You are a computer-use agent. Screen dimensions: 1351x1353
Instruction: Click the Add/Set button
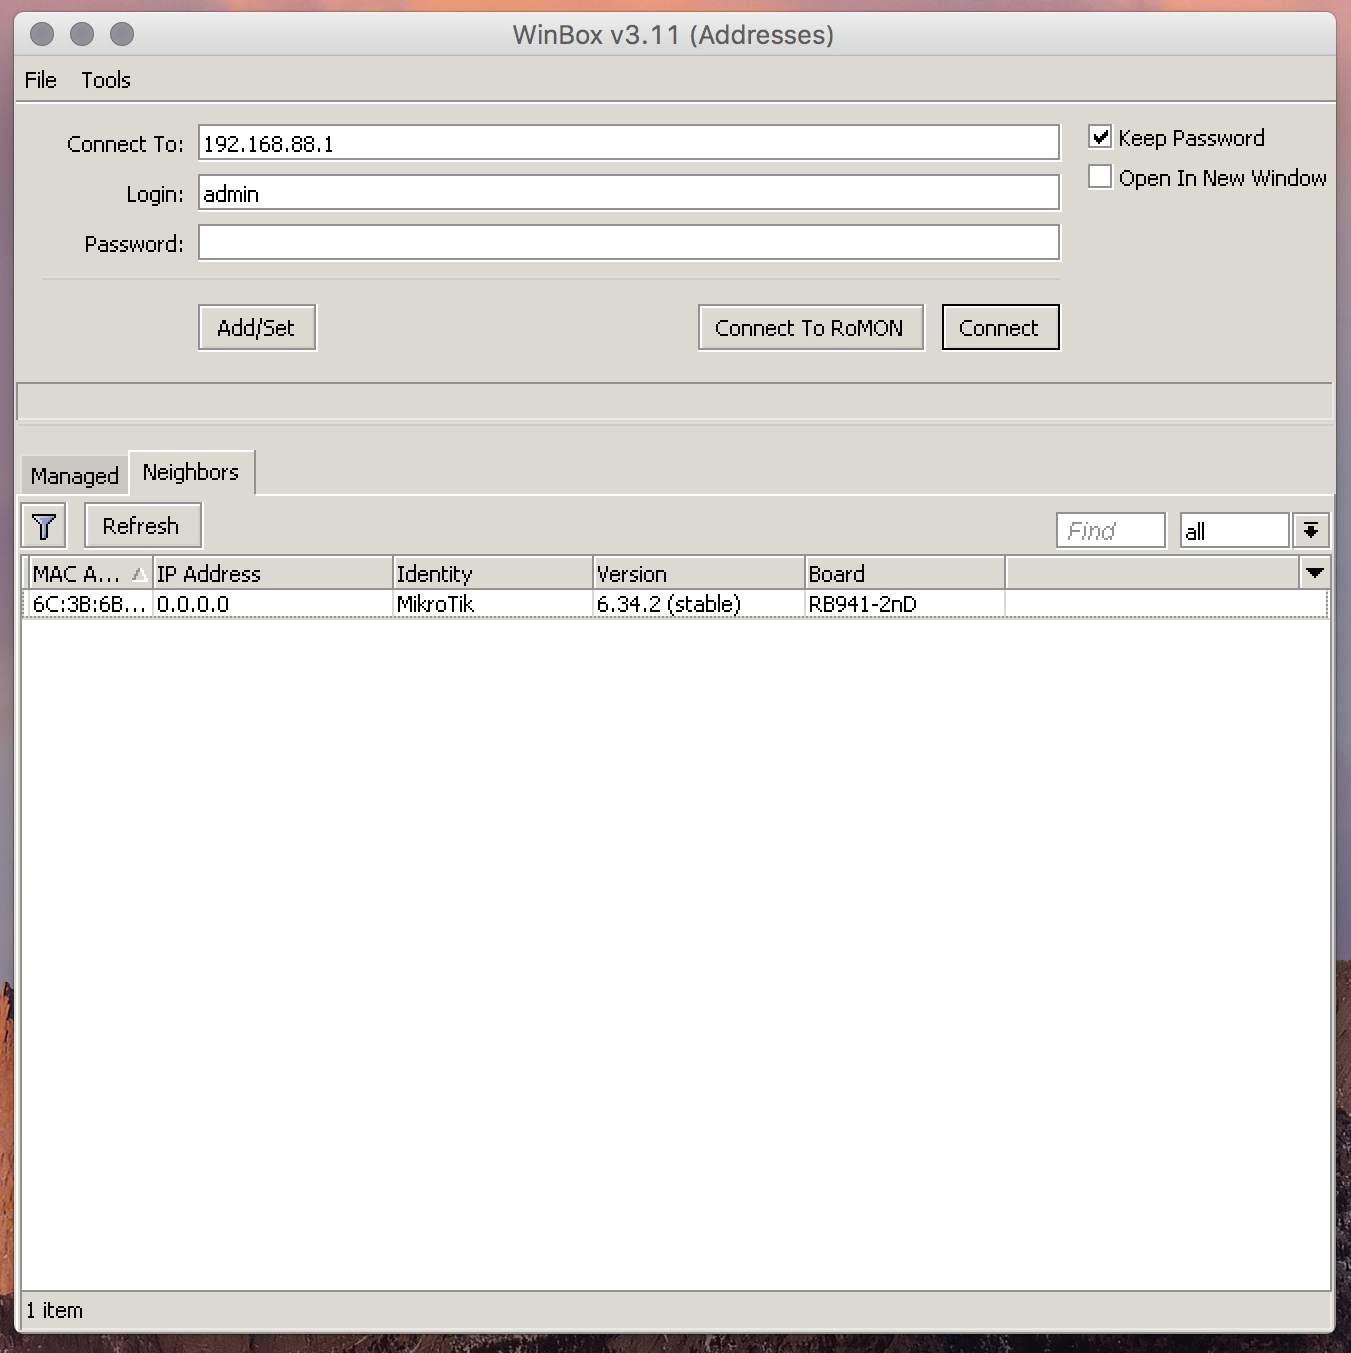256,328
